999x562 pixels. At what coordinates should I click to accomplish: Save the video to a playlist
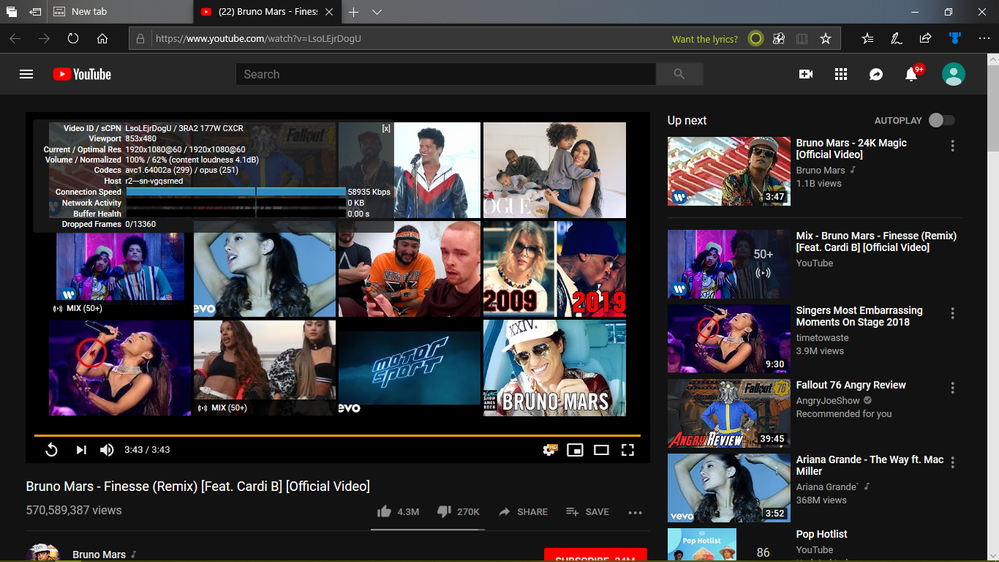coord(587,512)
